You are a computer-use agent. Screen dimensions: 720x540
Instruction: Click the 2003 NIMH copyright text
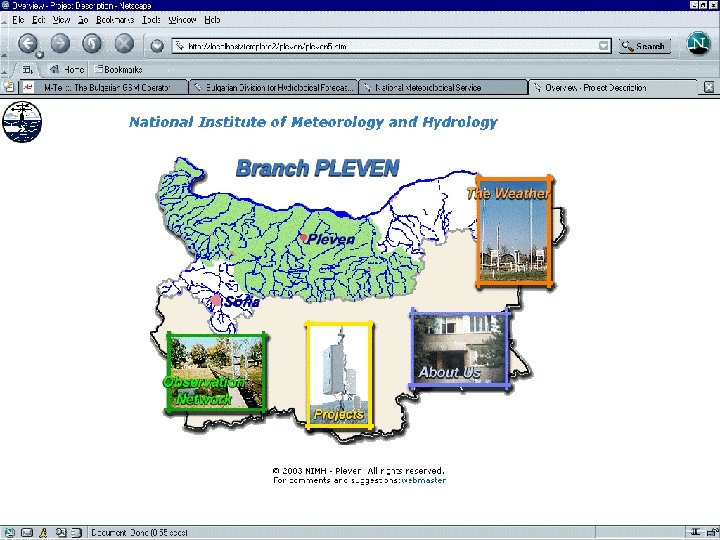click(358, 471)
